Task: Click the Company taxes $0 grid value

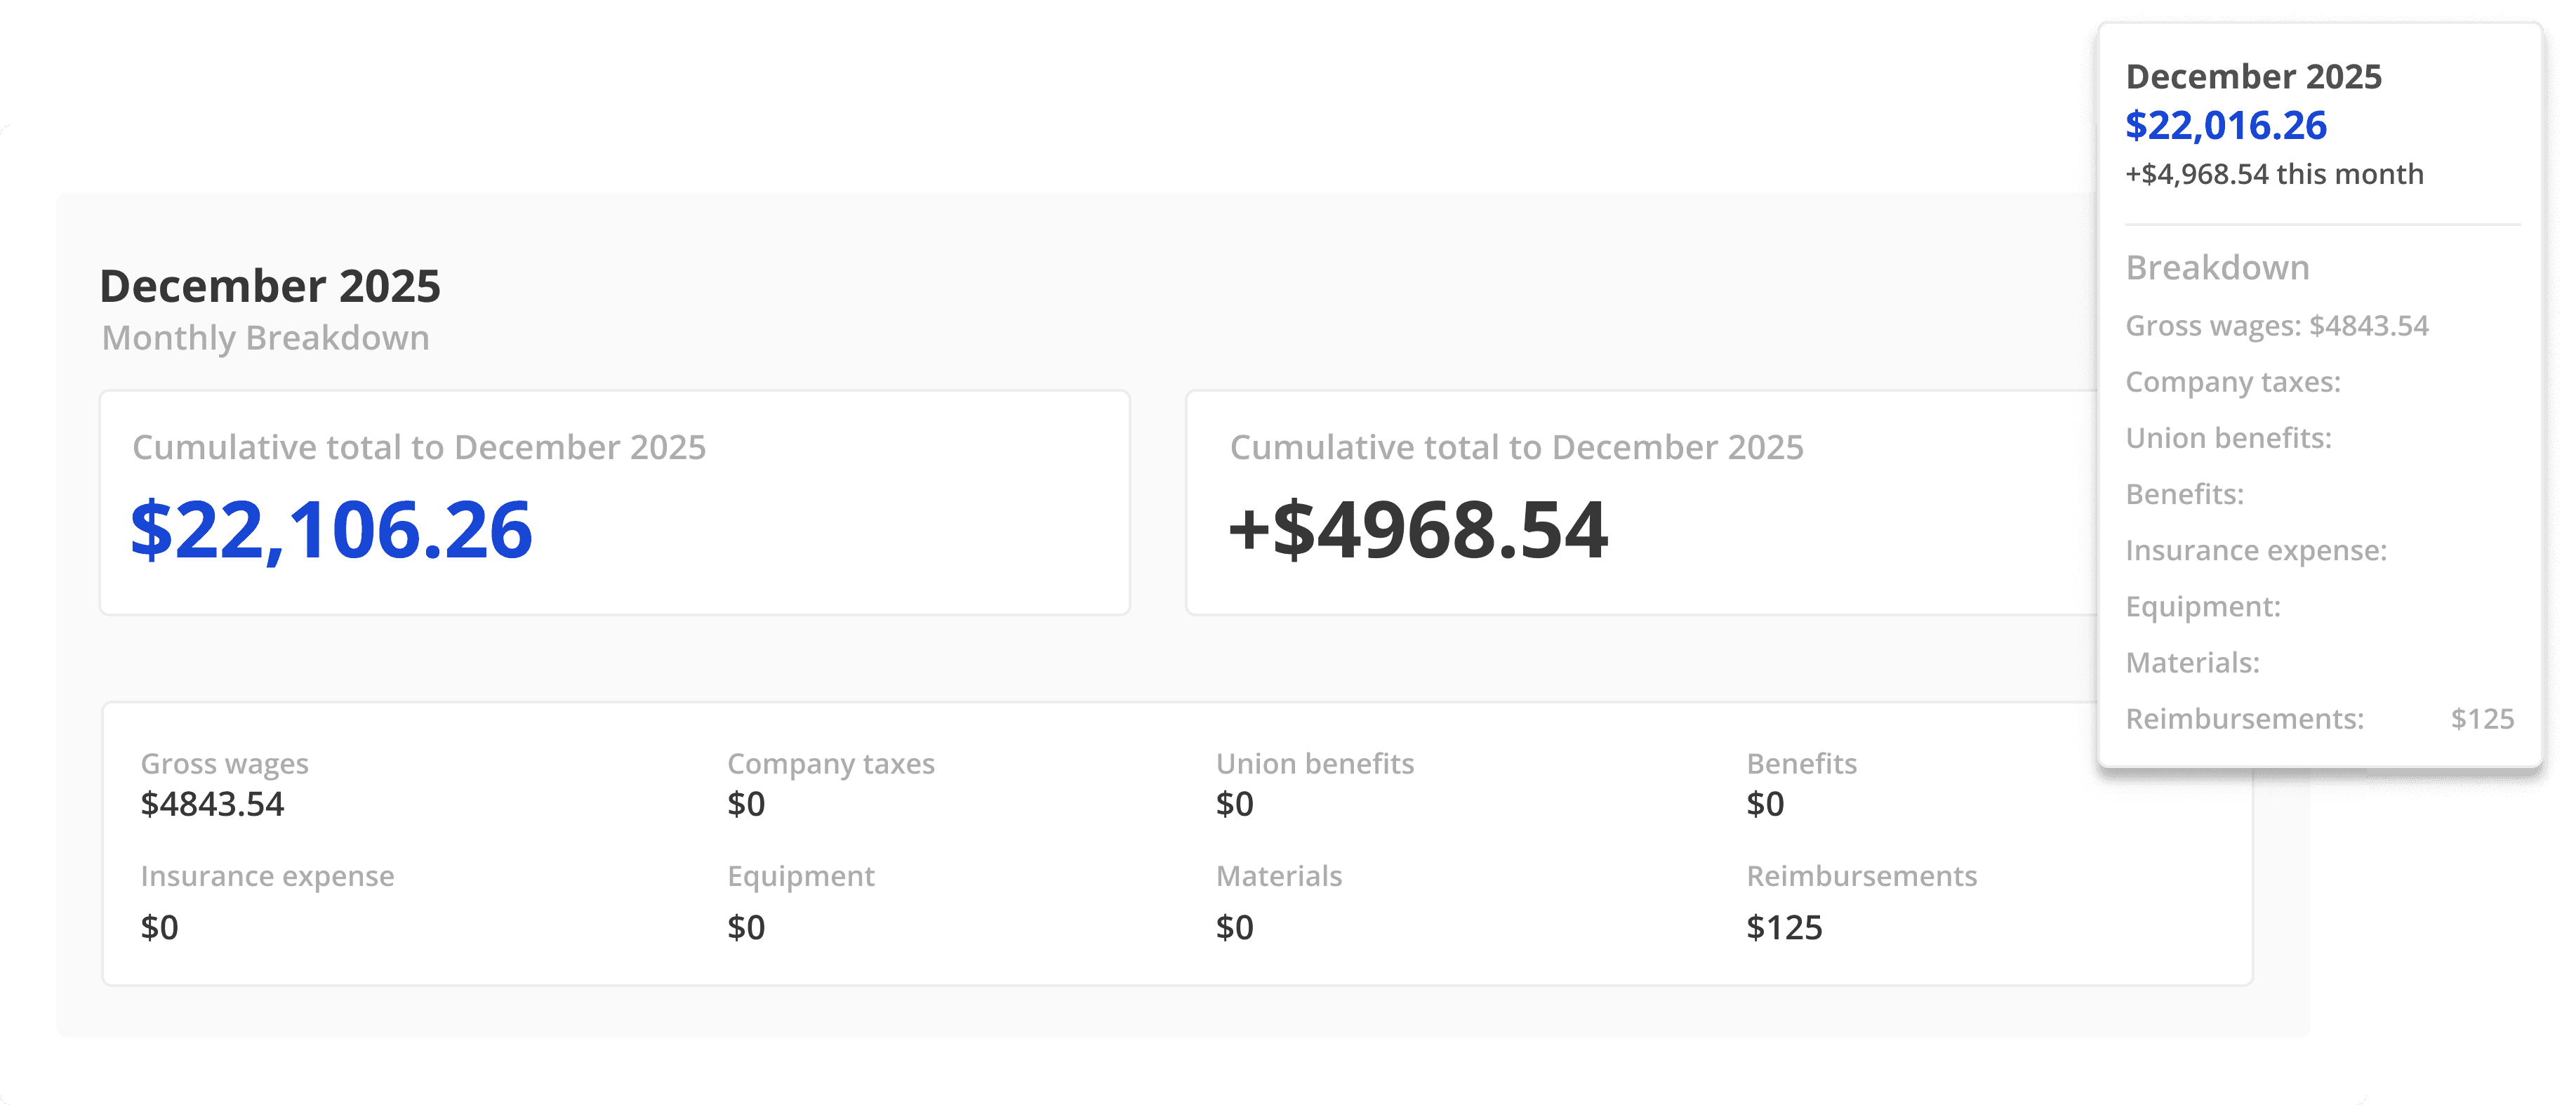Action: pyautogui.click(x=746, y=804)
